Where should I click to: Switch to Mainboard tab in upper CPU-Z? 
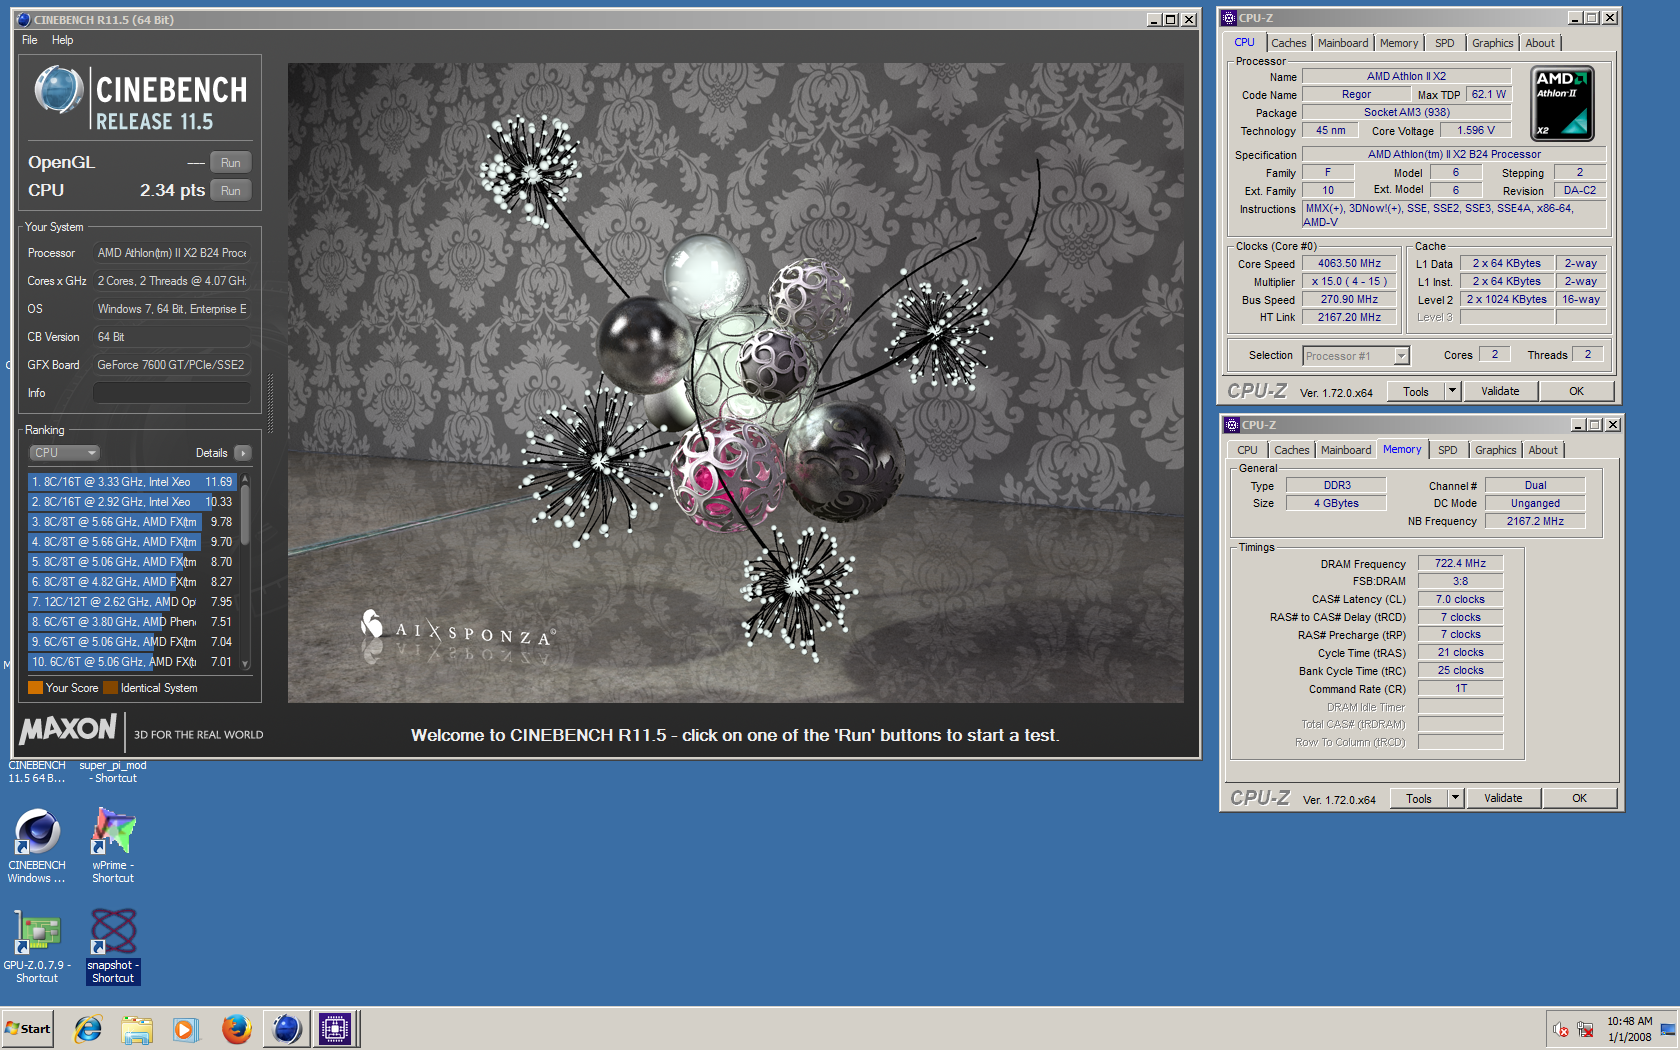(x=1343, y=43)
